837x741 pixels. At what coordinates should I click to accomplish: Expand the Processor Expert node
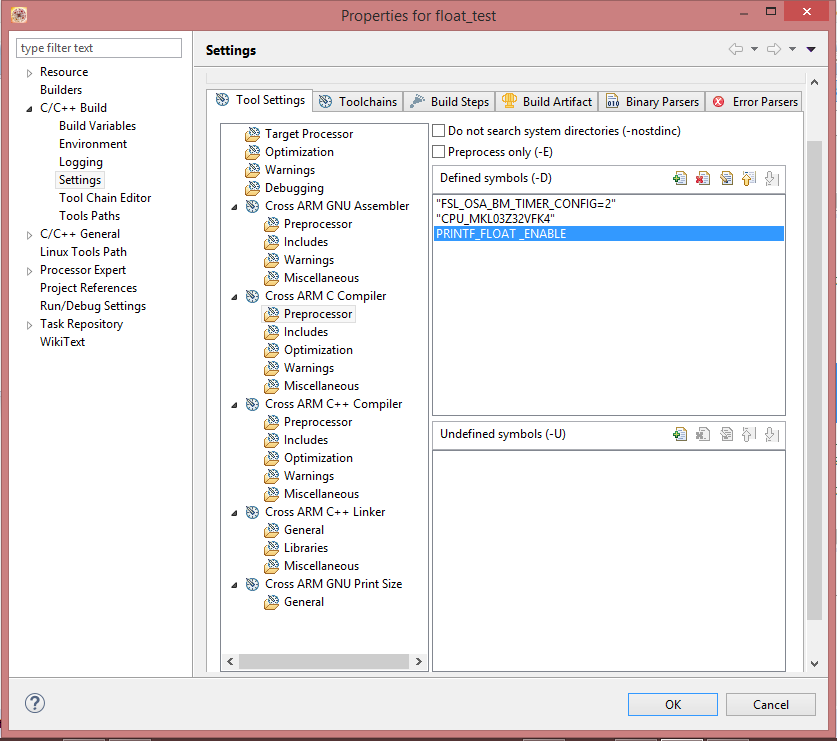pyautogui.click(x=29, y=271)
